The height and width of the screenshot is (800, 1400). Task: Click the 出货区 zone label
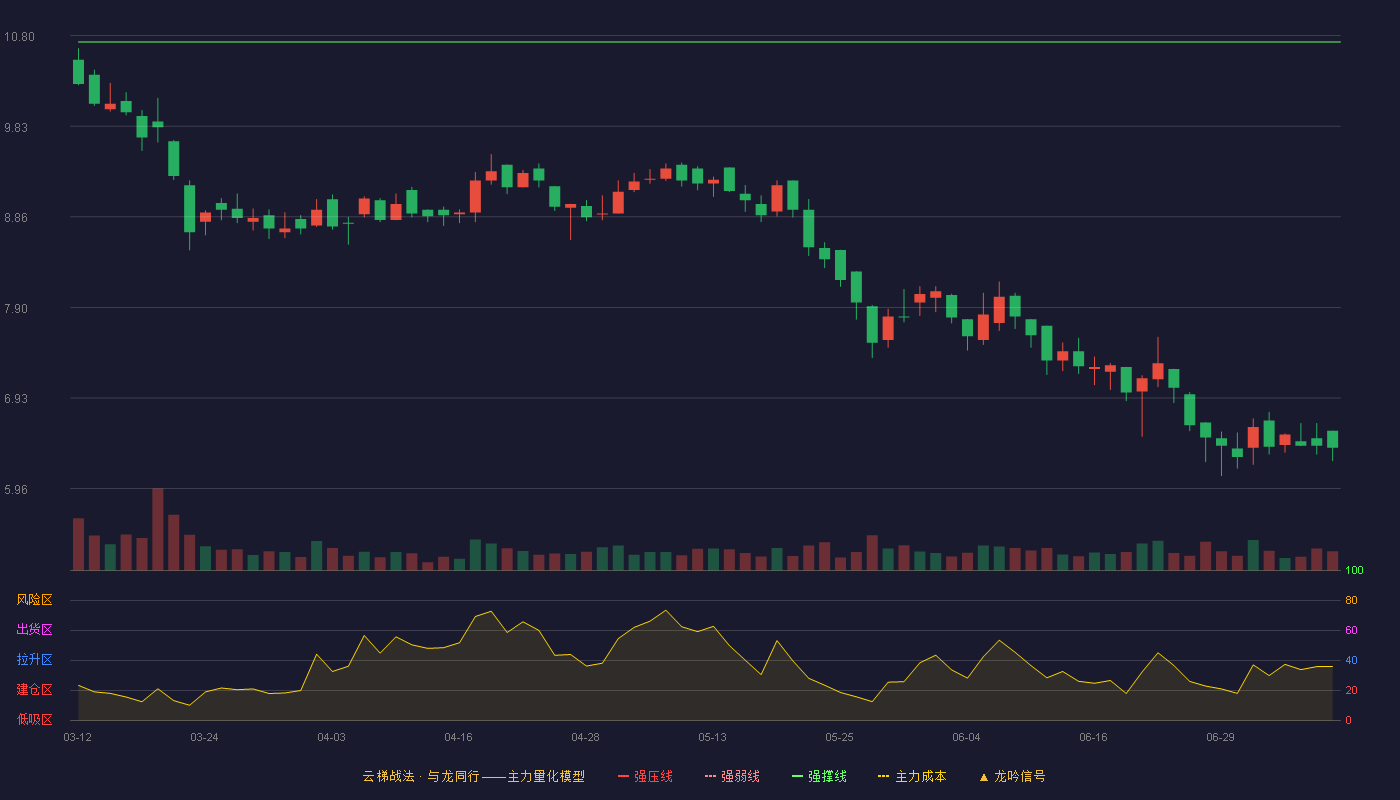click(x=34, y=630)
